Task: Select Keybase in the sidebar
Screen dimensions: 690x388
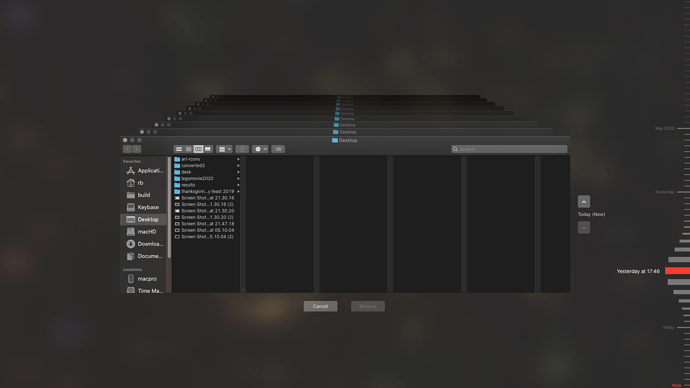Action: (143, 207)
